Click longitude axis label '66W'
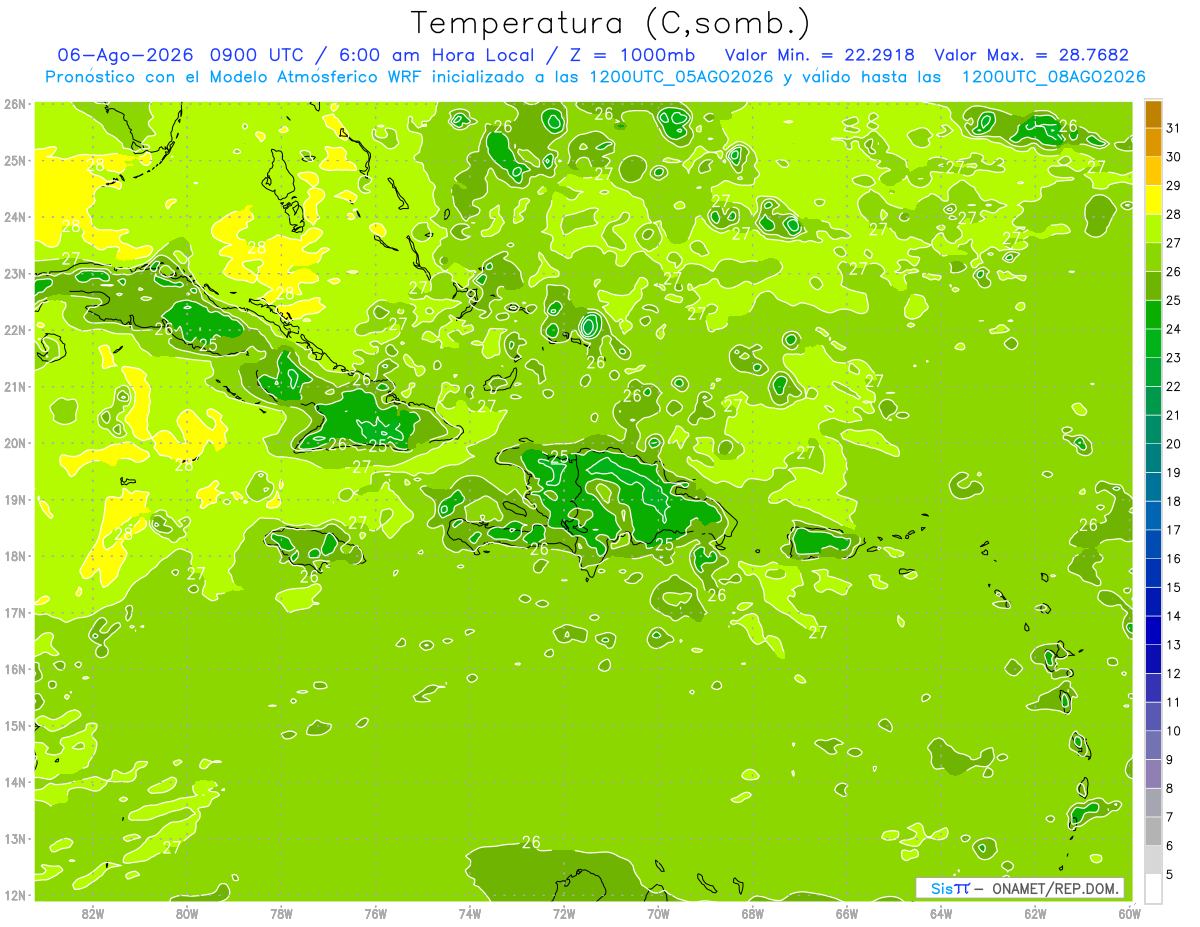Screen dimensions: 1200x927 (846, 913)
